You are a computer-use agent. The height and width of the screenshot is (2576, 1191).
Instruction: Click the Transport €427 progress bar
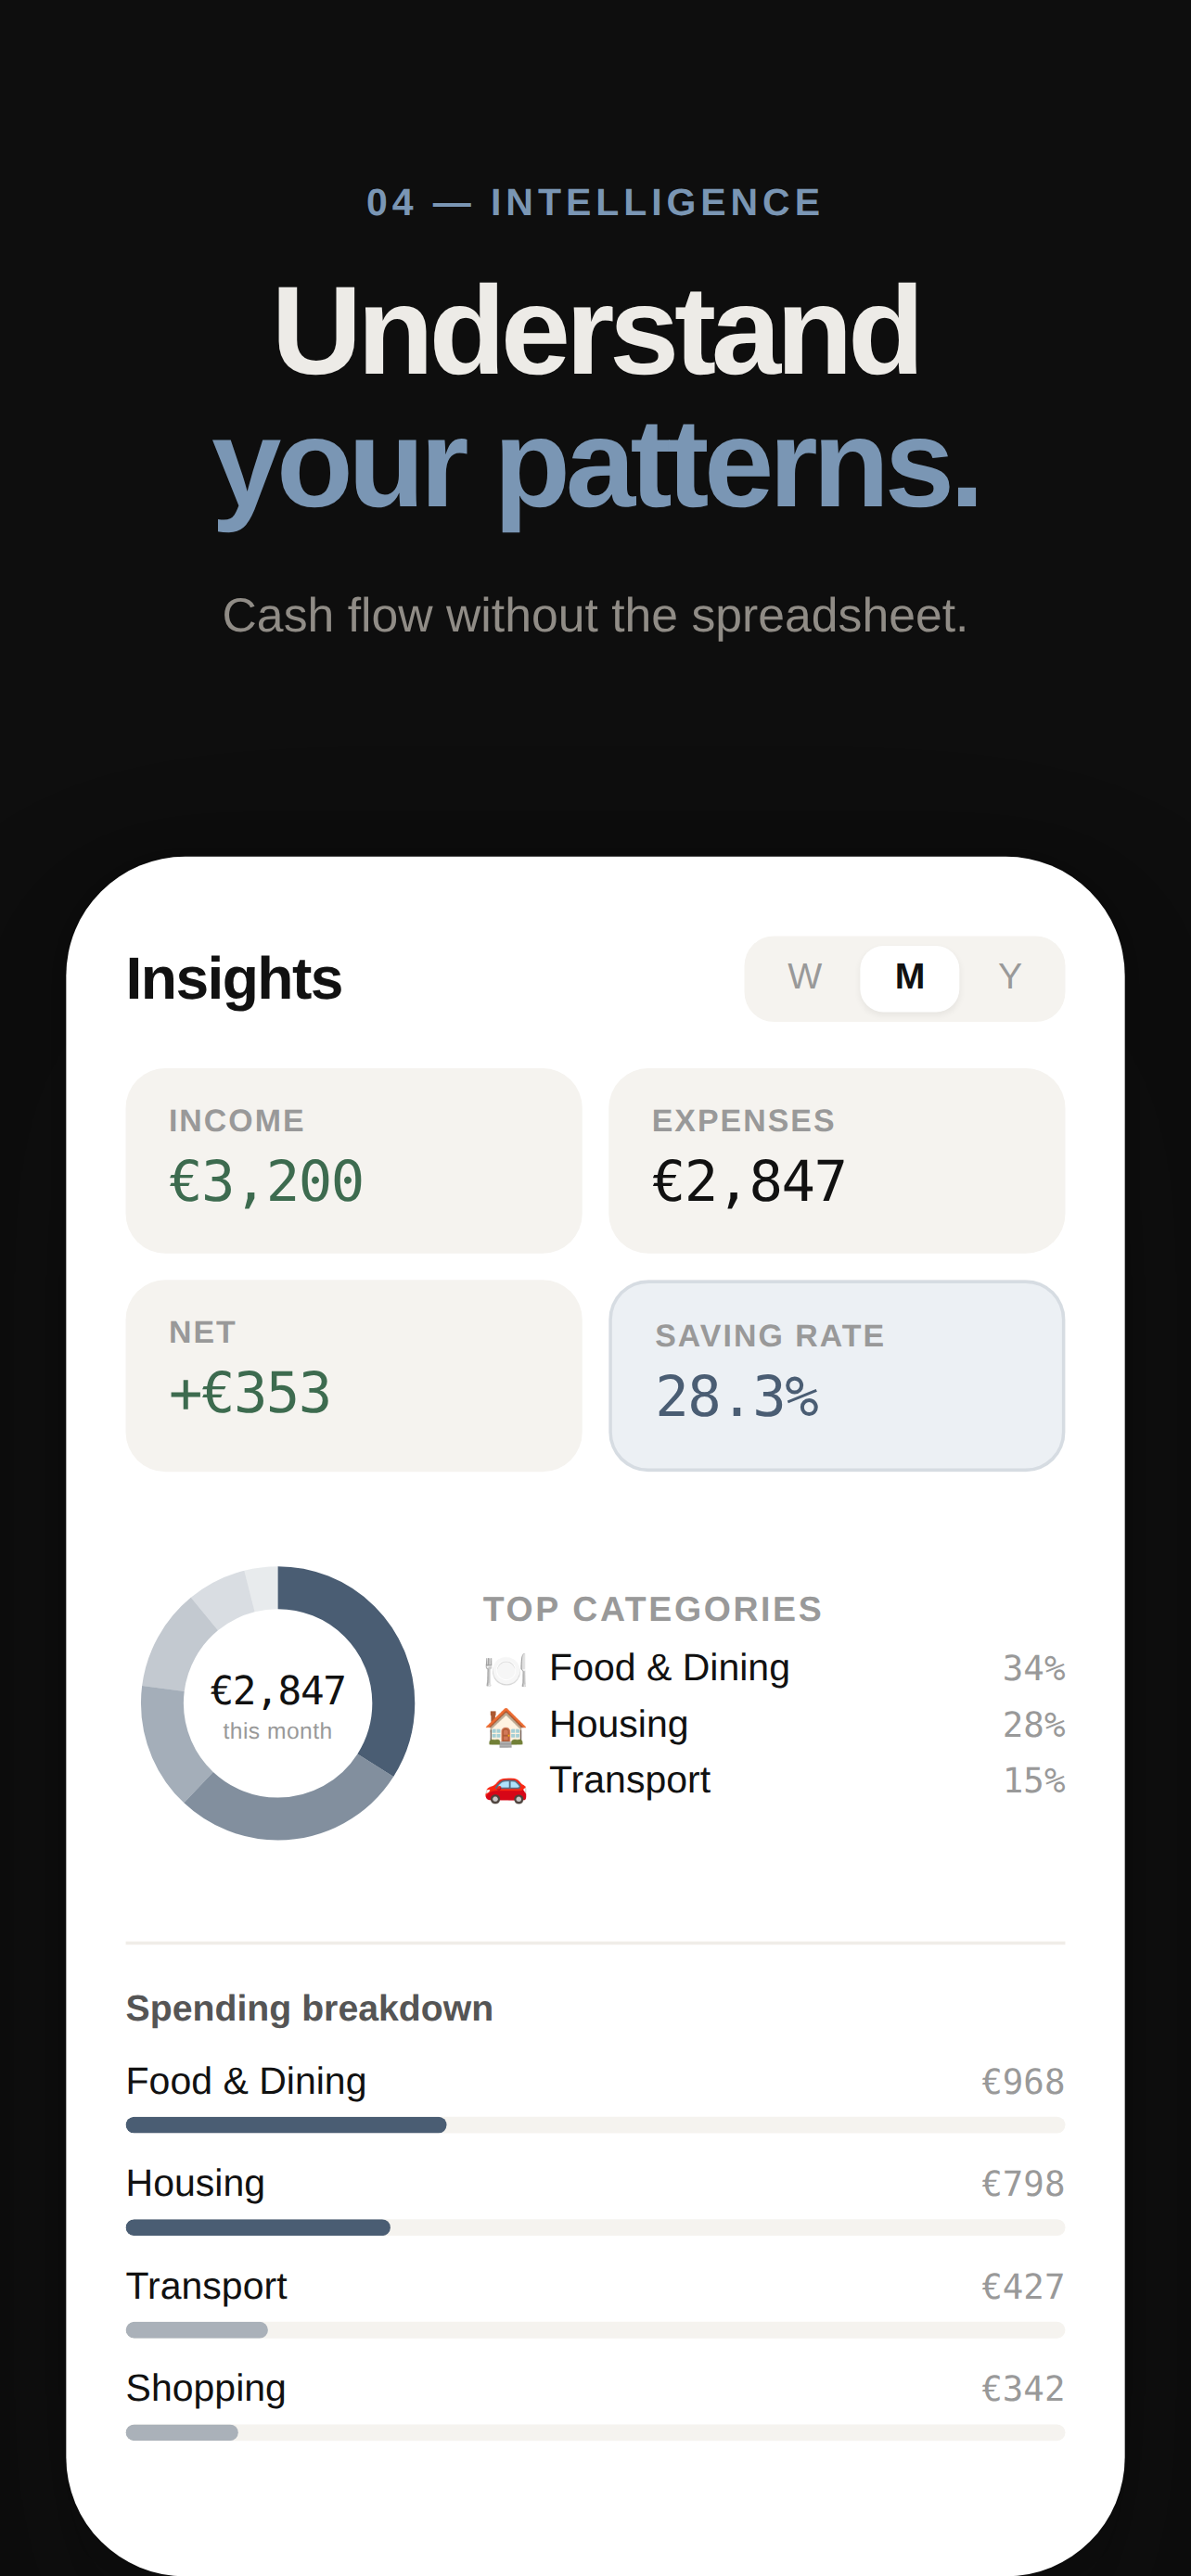tap(595, 2329)
